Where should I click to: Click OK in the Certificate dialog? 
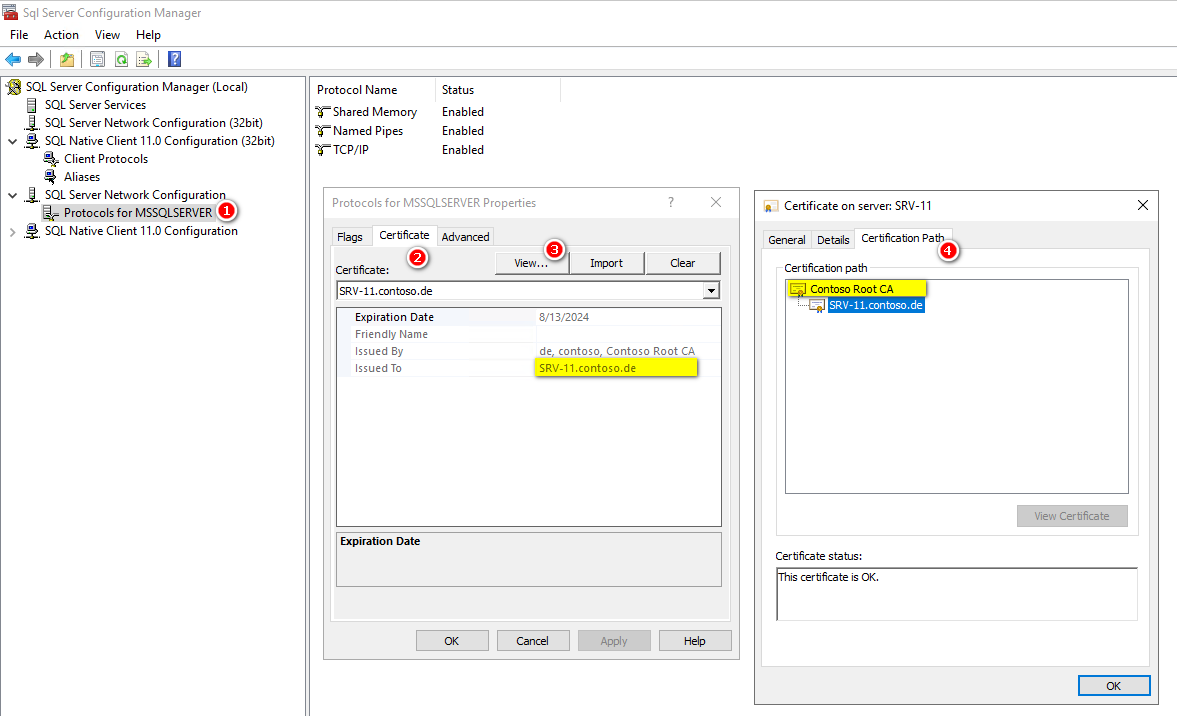coord(1114,685)
